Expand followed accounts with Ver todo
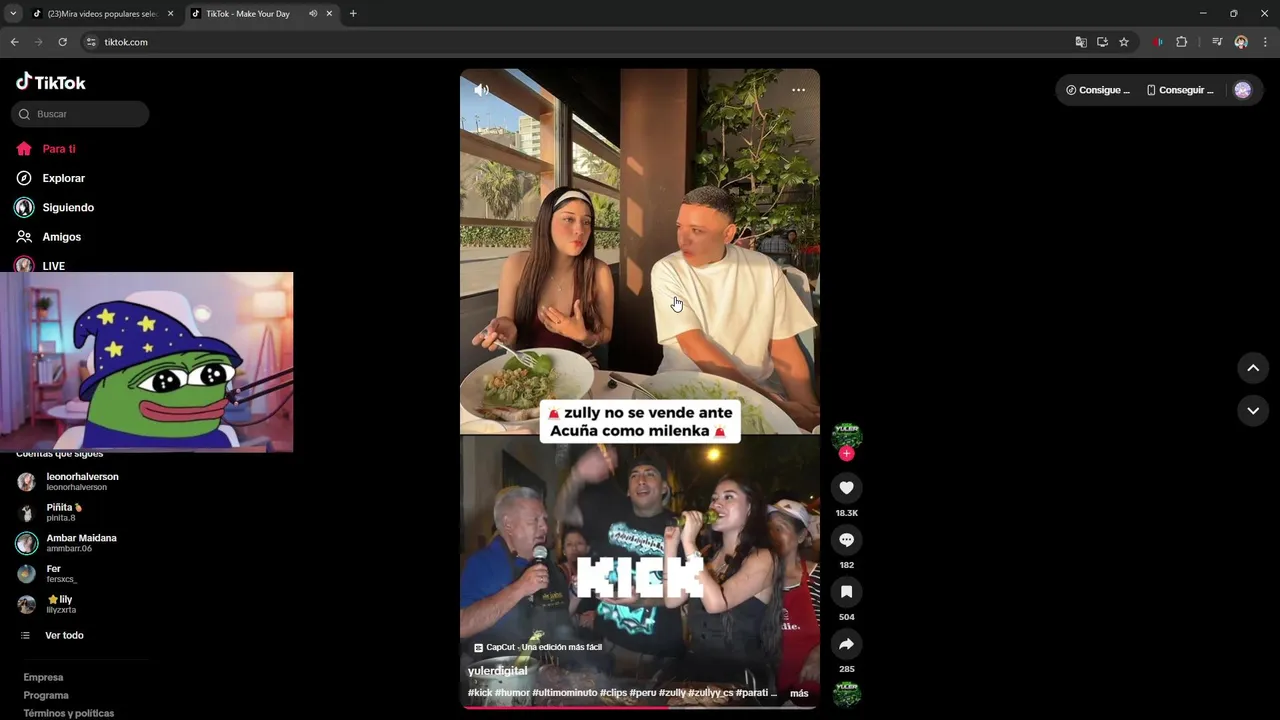The width and height of the screenshot is (1280, 720). click(54, 635)
